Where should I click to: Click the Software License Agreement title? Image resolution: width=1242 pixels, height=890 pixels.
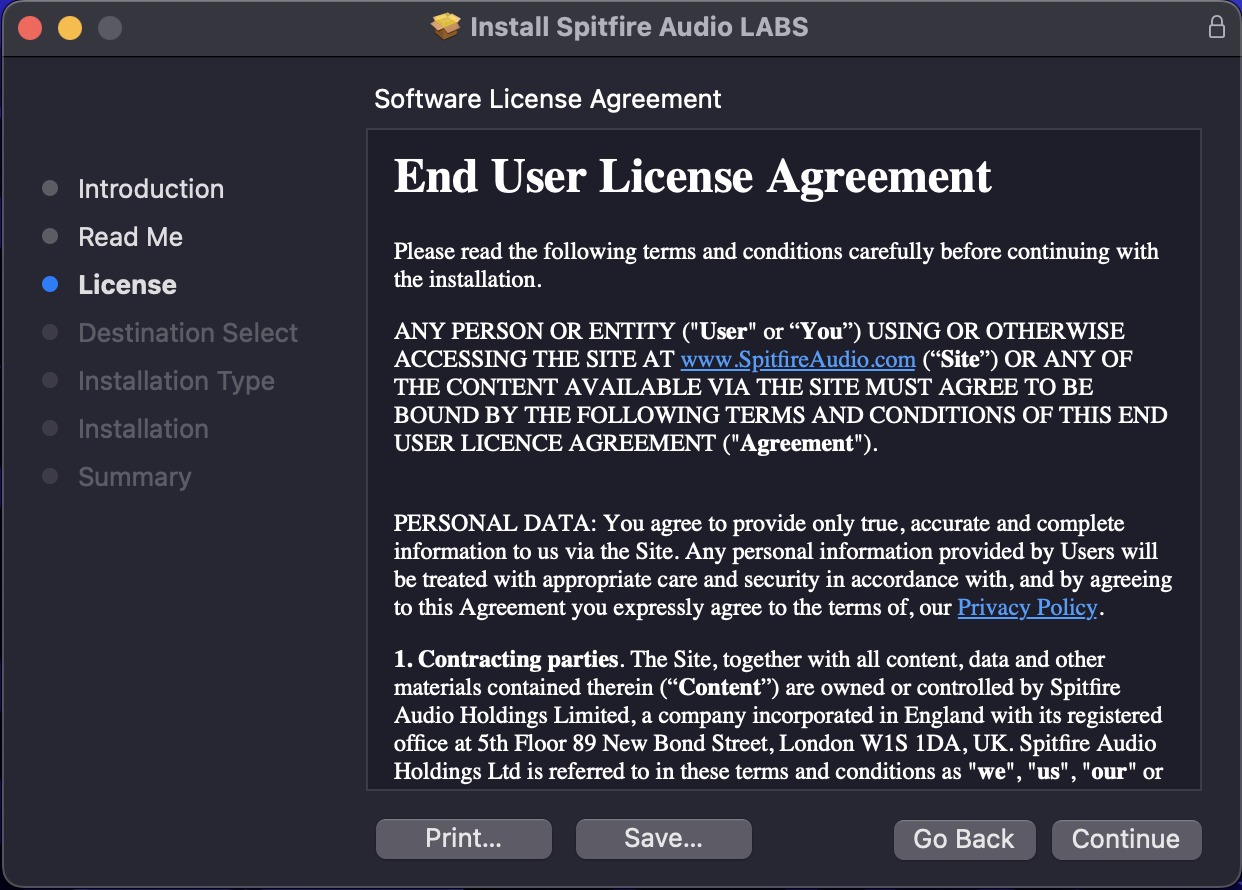click(x=547, y=99)
